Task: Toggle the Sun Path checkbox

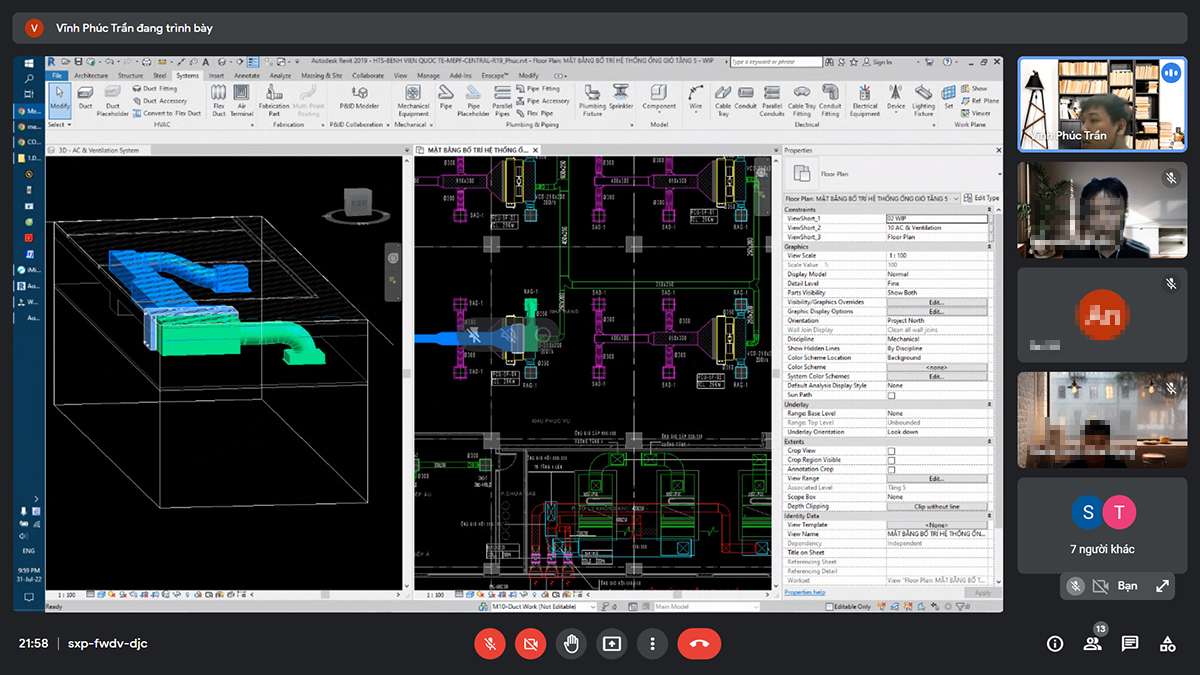Action: 892,395
